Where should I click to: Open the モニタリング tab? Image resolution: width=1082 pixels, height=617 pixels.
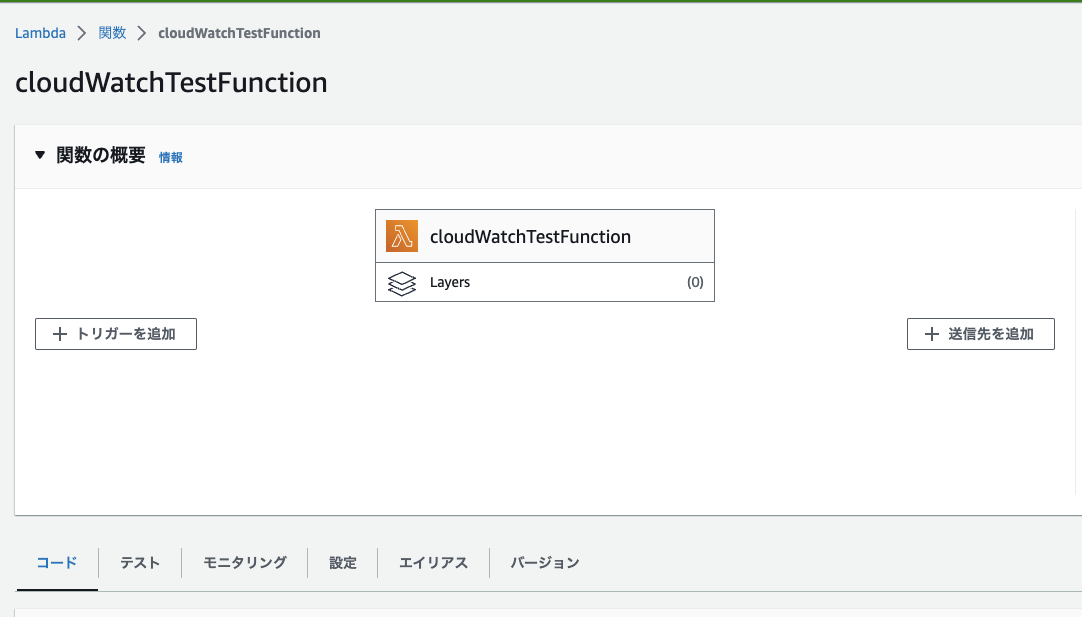[x=245, y=562]
